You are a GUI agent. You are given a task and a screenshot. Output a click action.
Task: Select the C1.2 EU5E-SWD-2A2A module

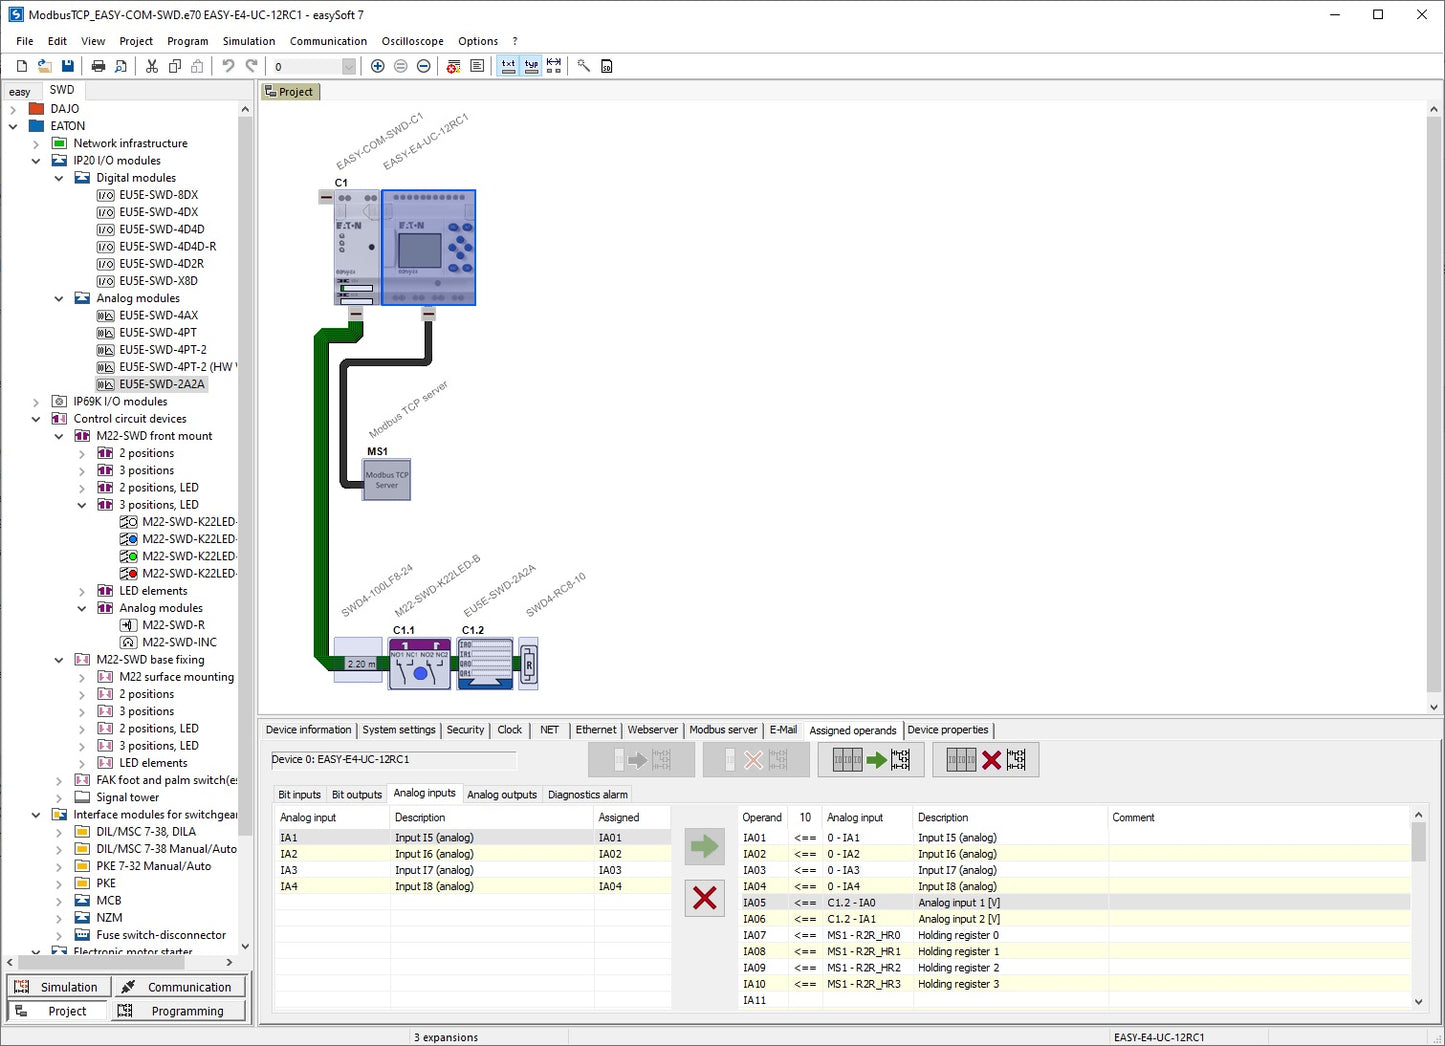coord(485,663)
